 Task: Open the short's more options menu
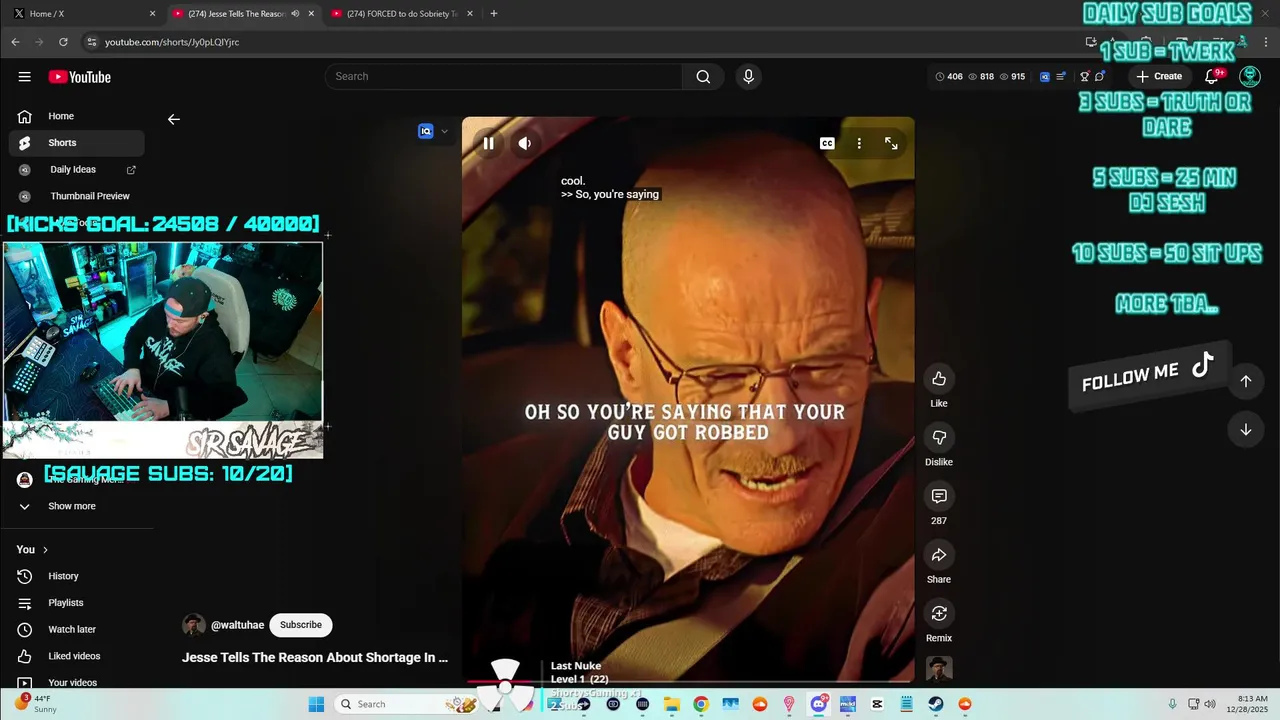859,143
